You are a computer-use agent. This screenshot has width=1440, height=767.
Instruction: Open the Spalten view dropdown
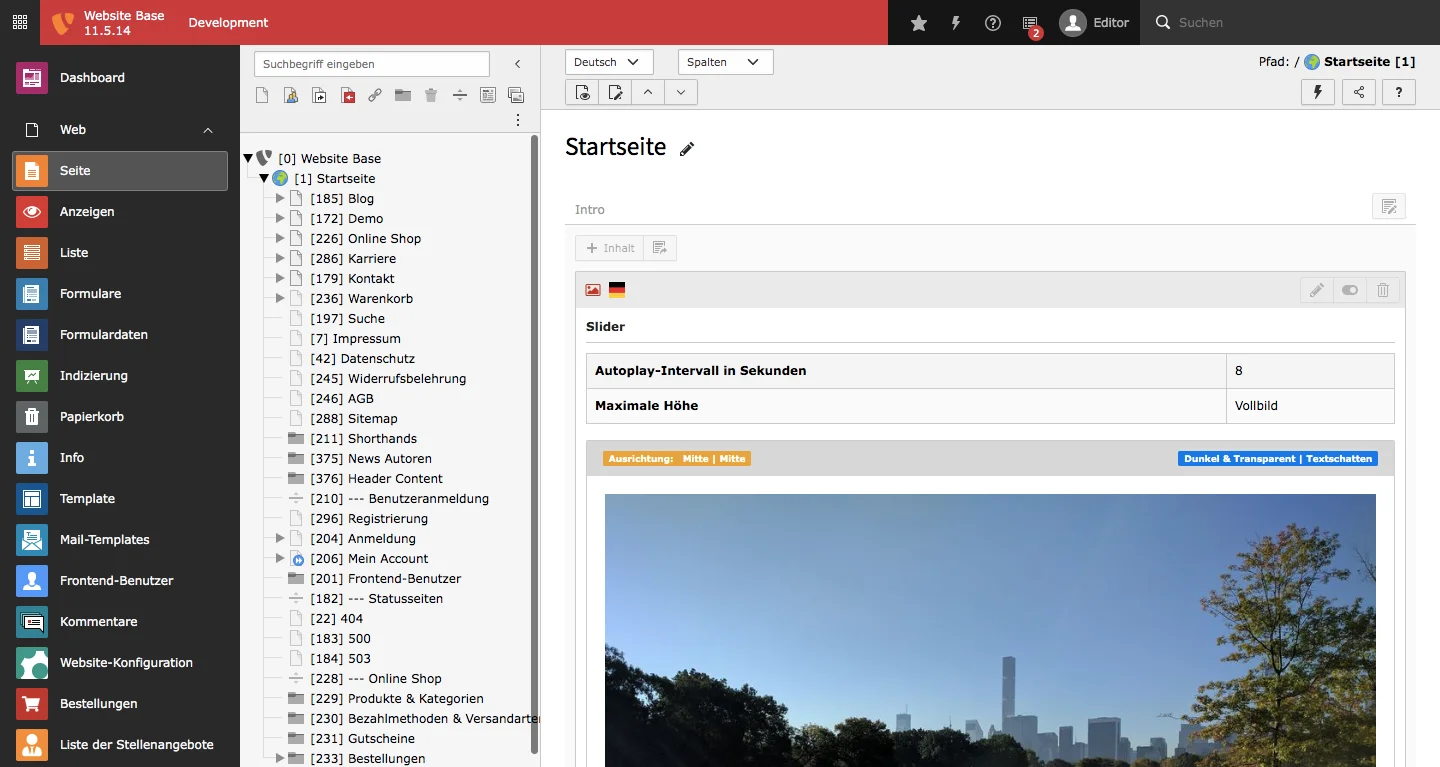click(725, 62)
